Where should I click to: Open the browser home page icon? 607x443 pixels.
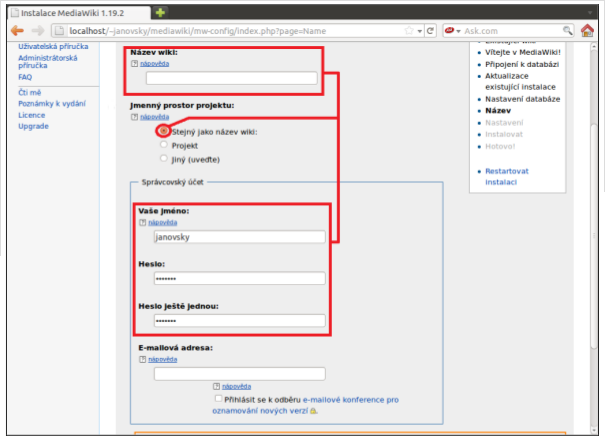tap(587, 31)
